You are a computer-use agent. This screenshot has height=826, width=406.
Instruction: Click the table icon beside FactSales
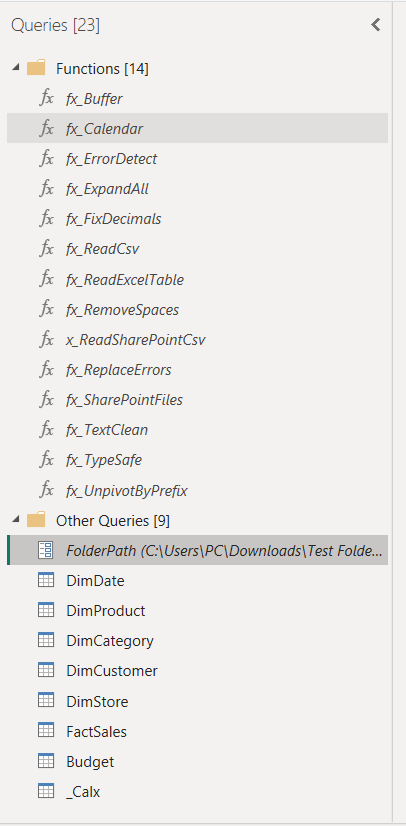click(46, 731)
